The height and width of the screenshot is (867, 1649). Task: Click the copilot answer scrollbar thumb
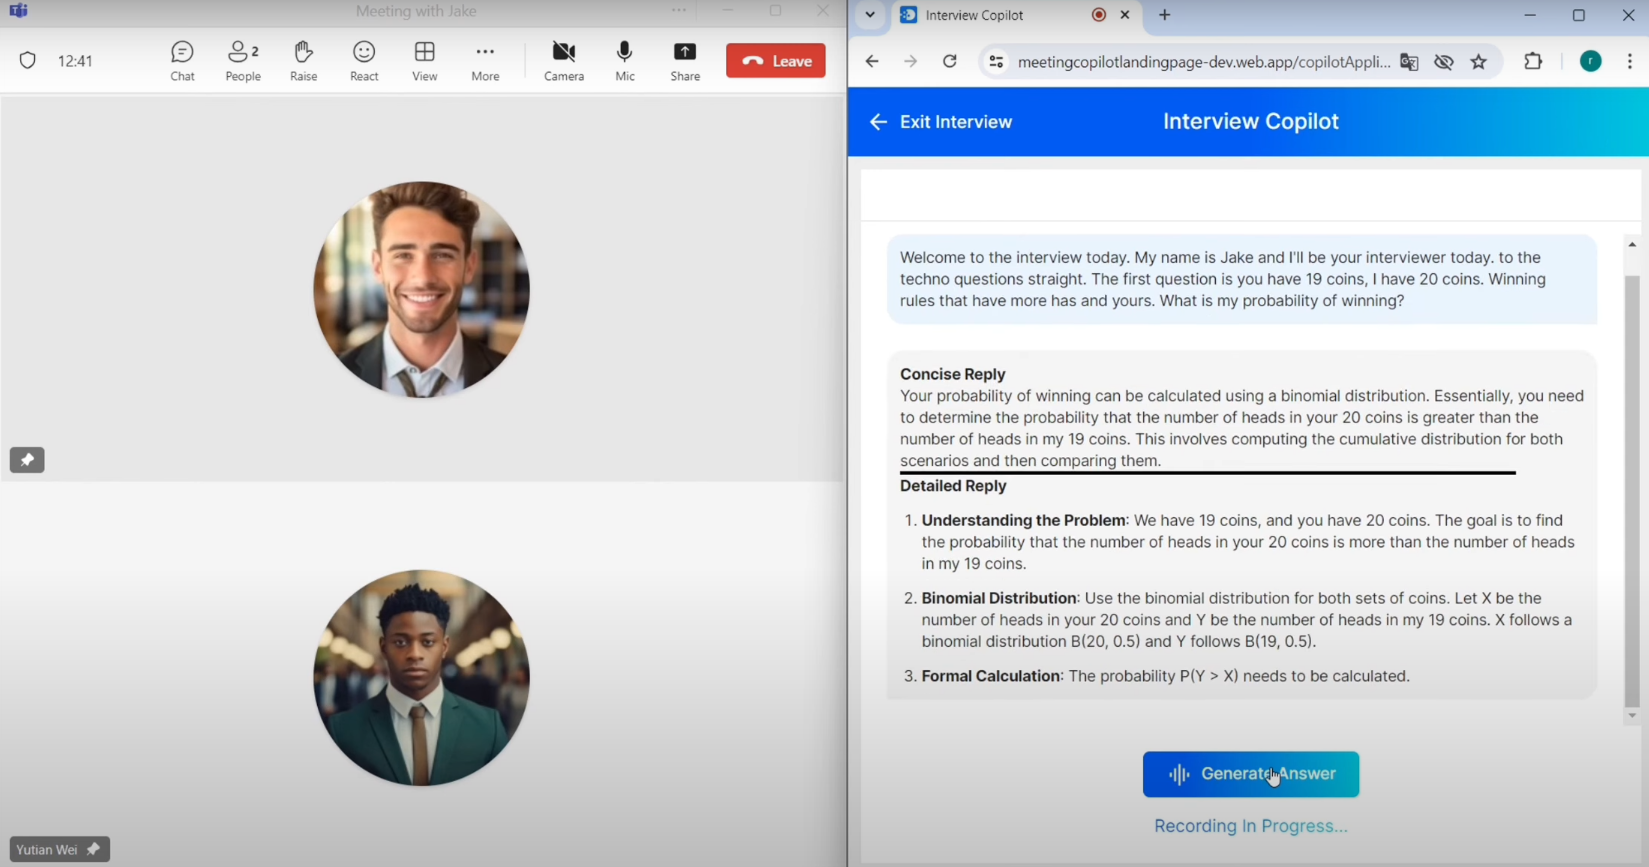(1632, 490)
